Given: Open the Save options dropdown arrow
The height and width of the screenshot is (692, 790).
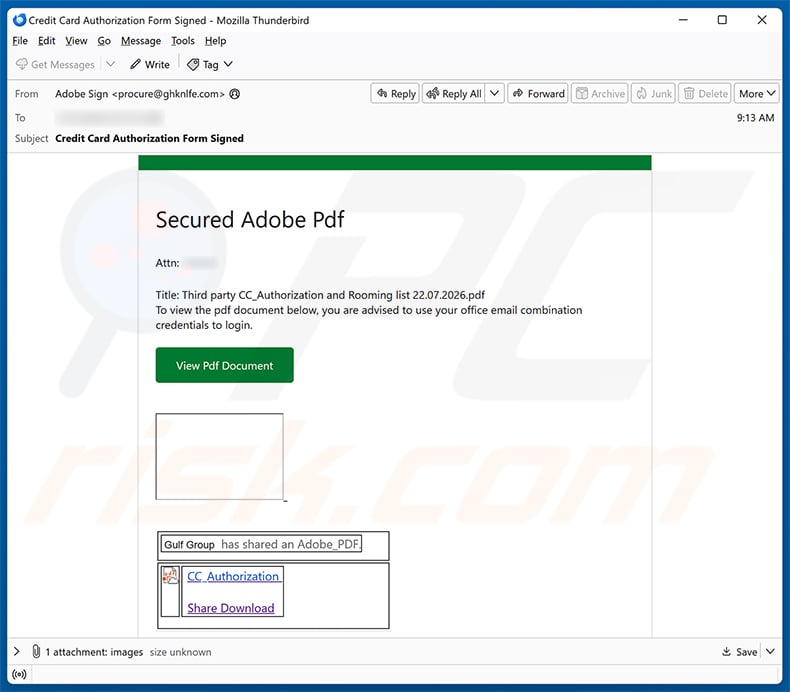Looking at the screenshot, I should coord(770,652).
